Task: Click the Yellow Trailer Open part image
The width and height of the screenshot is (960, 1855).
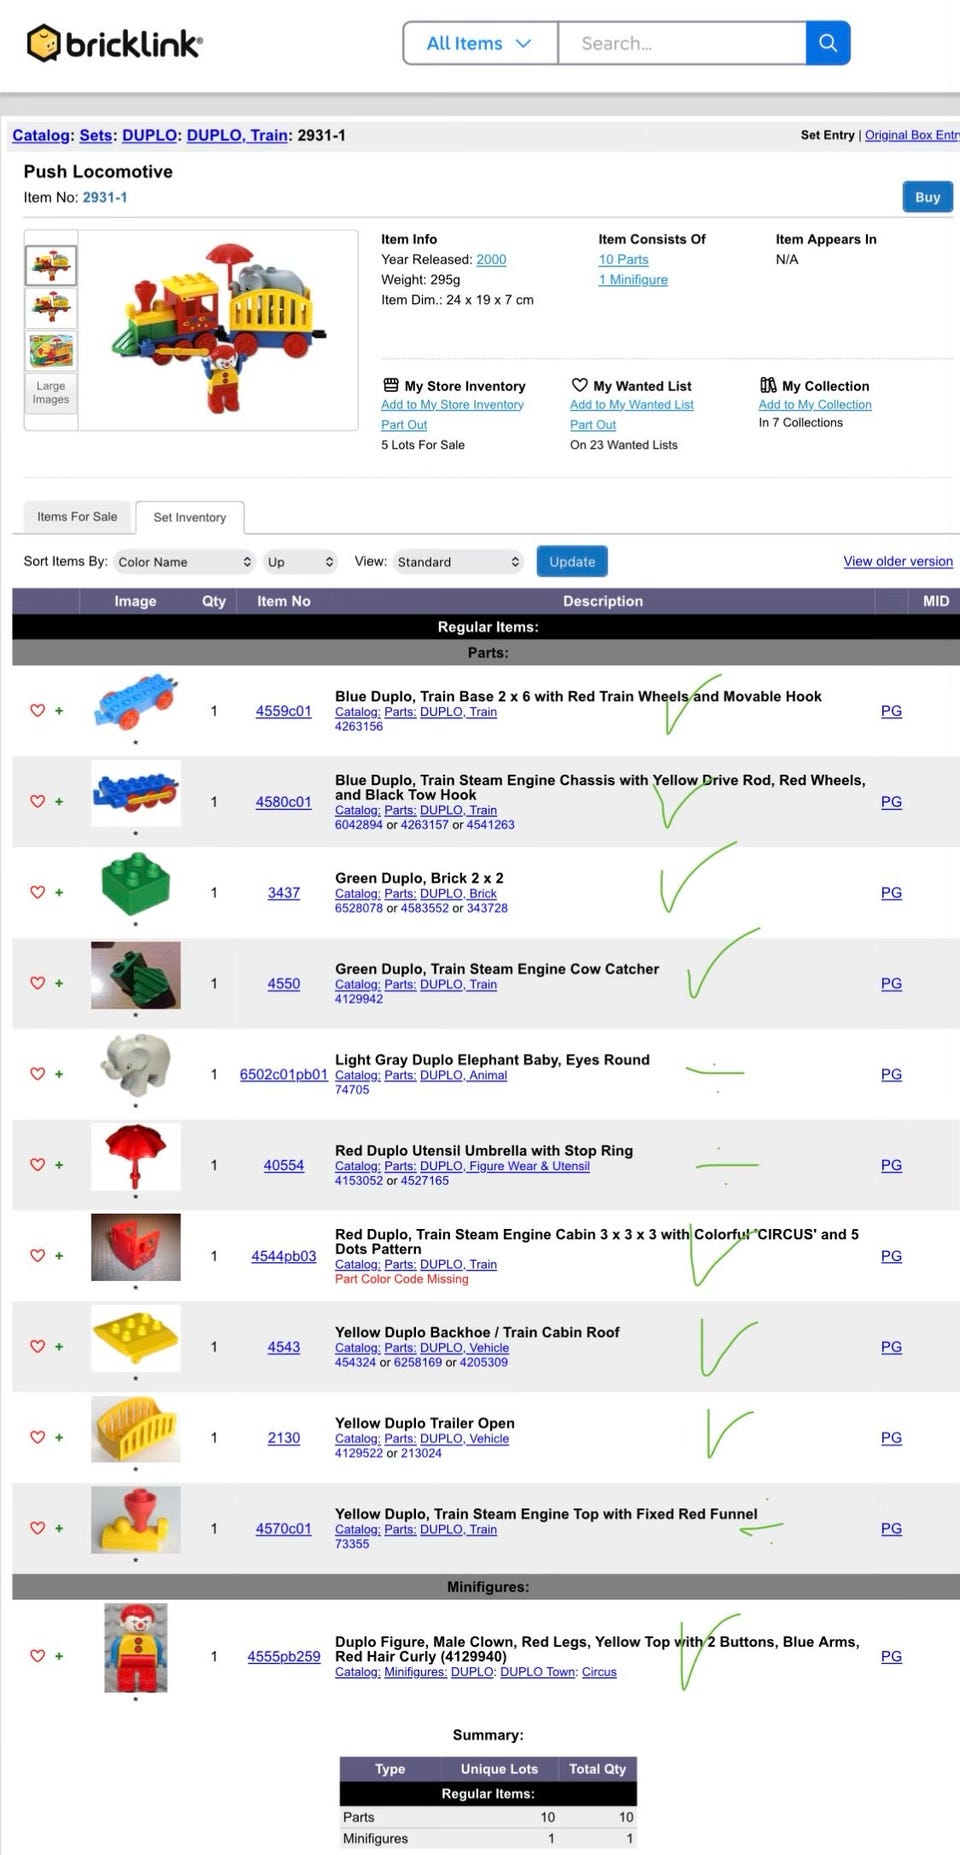Action: tap(136, 1430)
